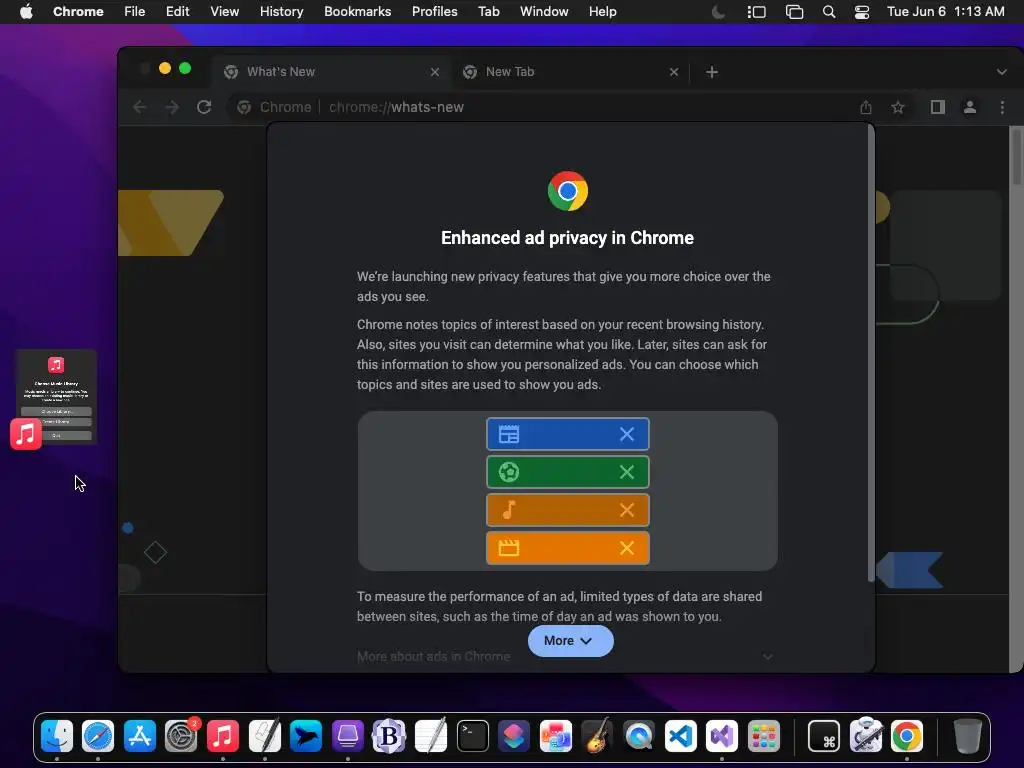This screenshot has height=768, width=1024.
Task: Open Finder from the dock
Action: (57, 736)
